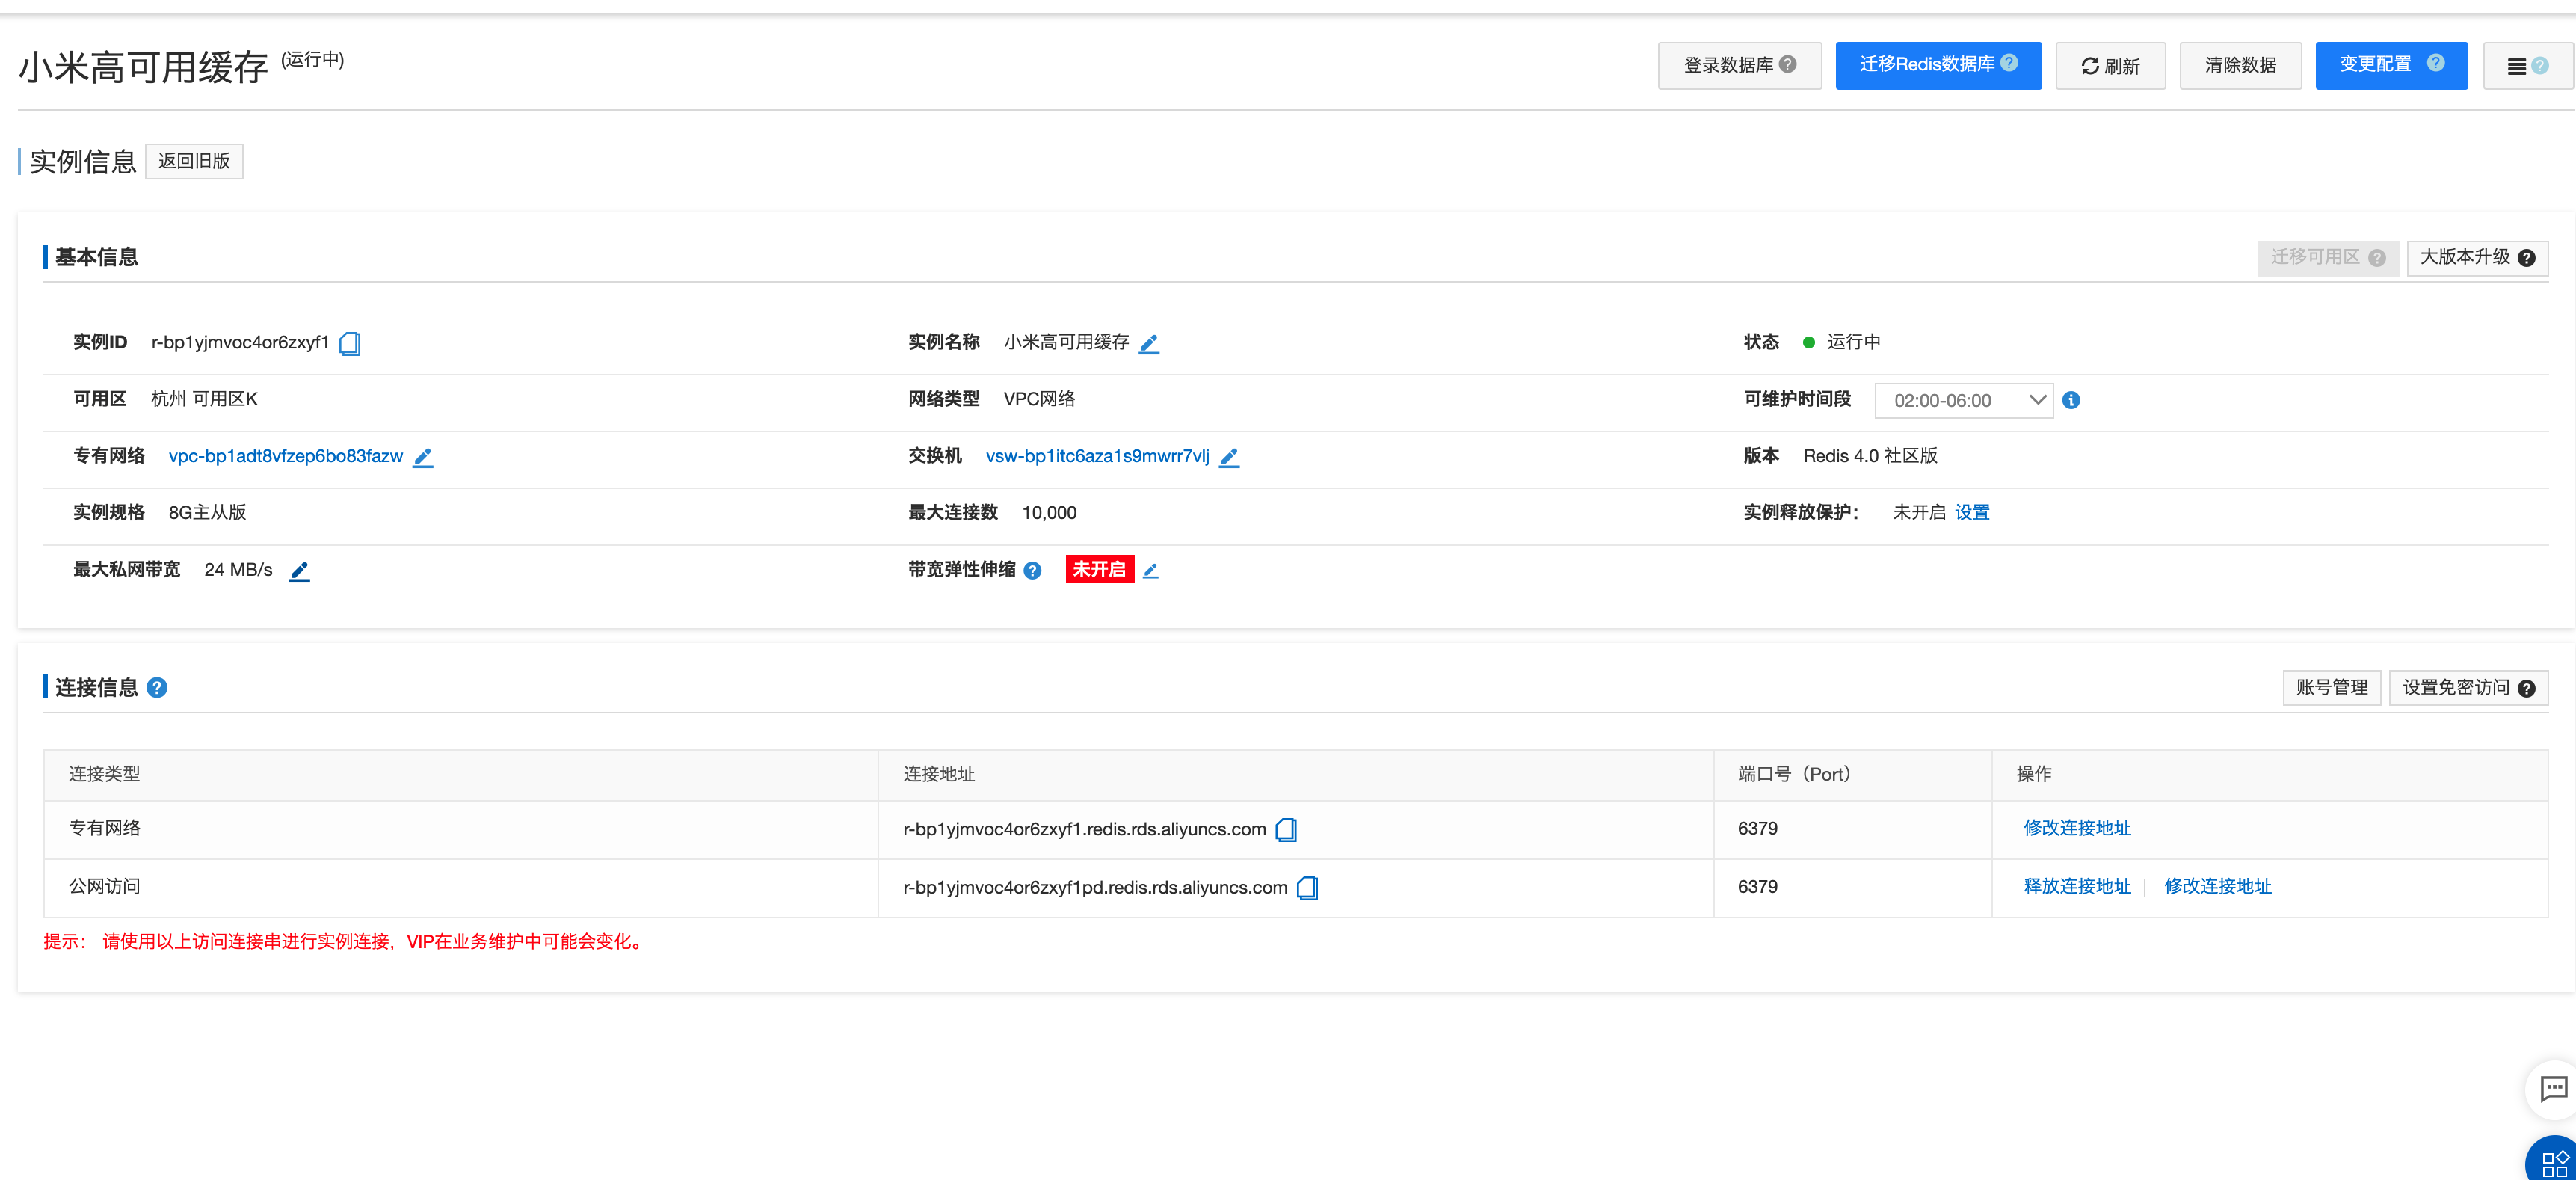2576x1180 pixels.
Task: Edit the VPC network setting
Action: coord(423,457)
